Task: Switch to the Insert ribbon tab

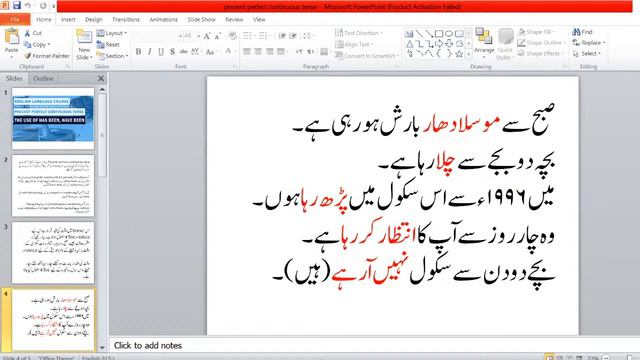Action: pos(68,20)
